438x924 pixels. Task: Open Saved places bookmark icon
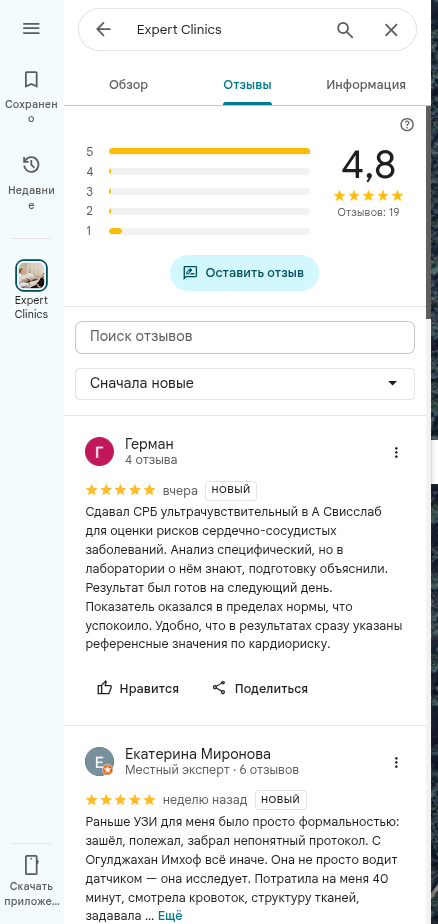(x=31, y=79)
